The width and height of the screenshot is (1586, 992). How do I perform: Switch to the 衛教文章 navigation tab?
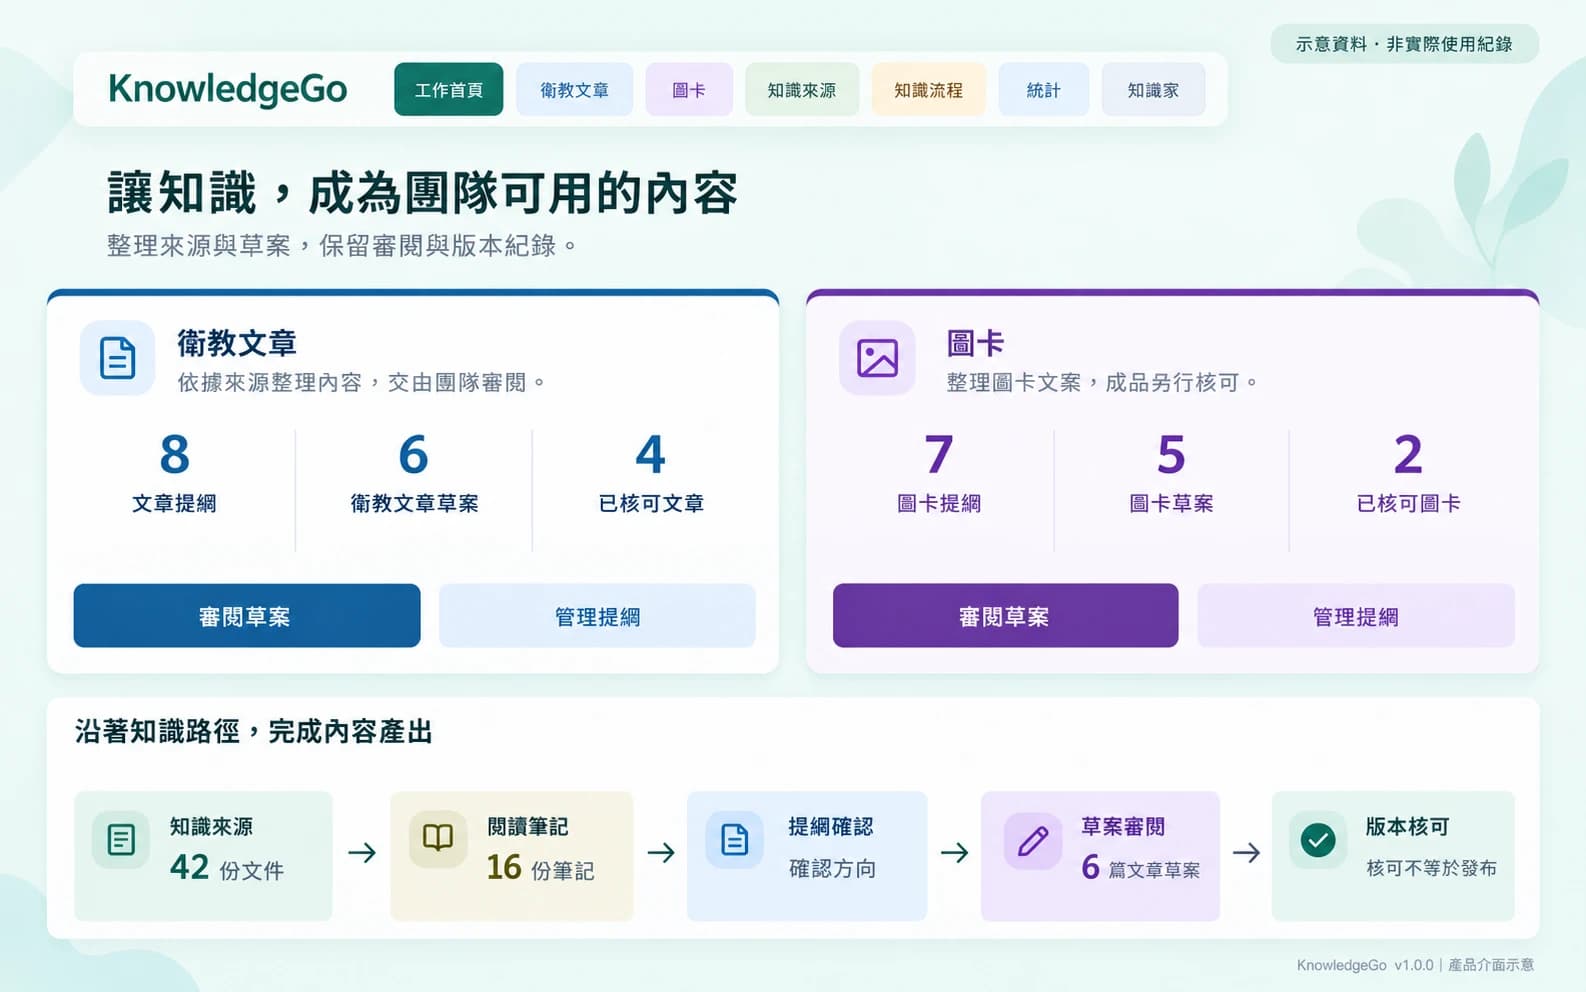tap(575, 90)
